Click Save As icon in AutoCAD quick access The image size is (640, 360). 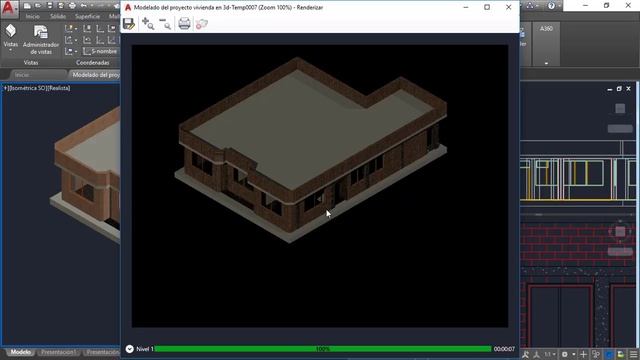coord(61,6)
